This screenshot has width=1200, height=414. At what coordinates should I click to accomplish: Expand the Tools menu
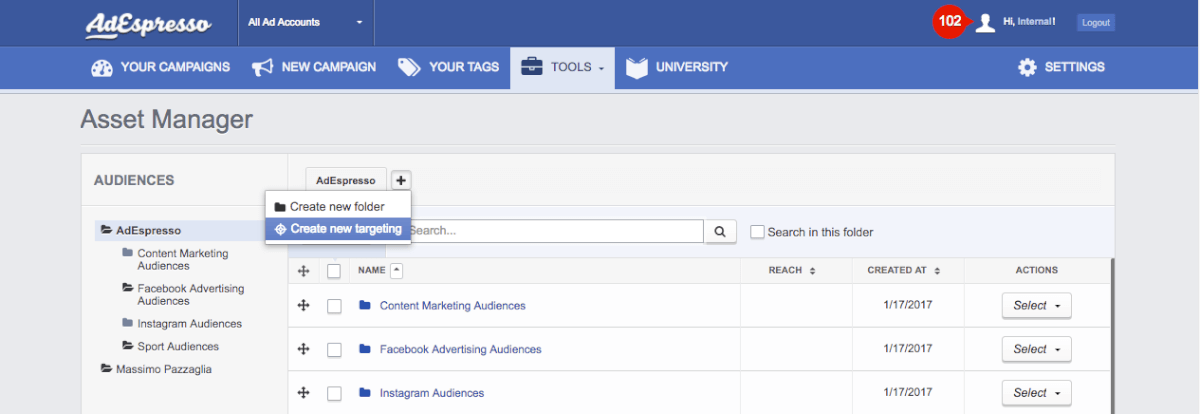coord(563,67)
